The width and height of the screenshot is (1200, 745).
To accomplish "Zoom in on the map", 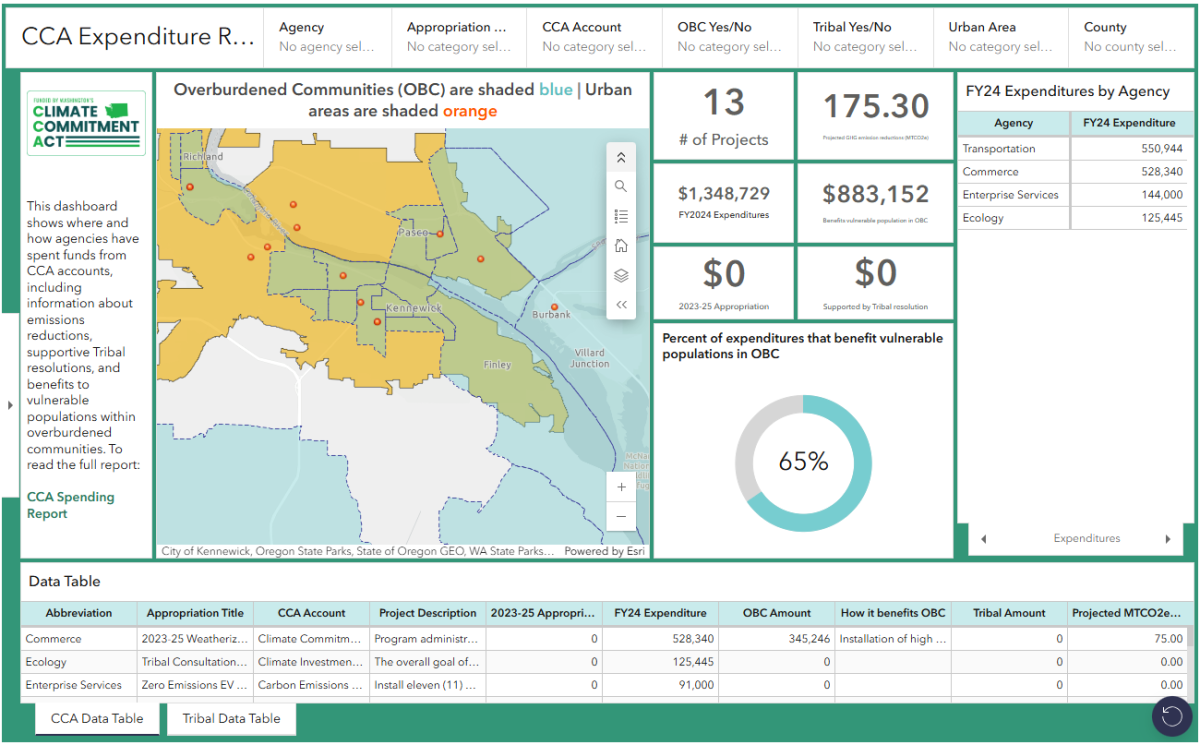I will 621,487.
